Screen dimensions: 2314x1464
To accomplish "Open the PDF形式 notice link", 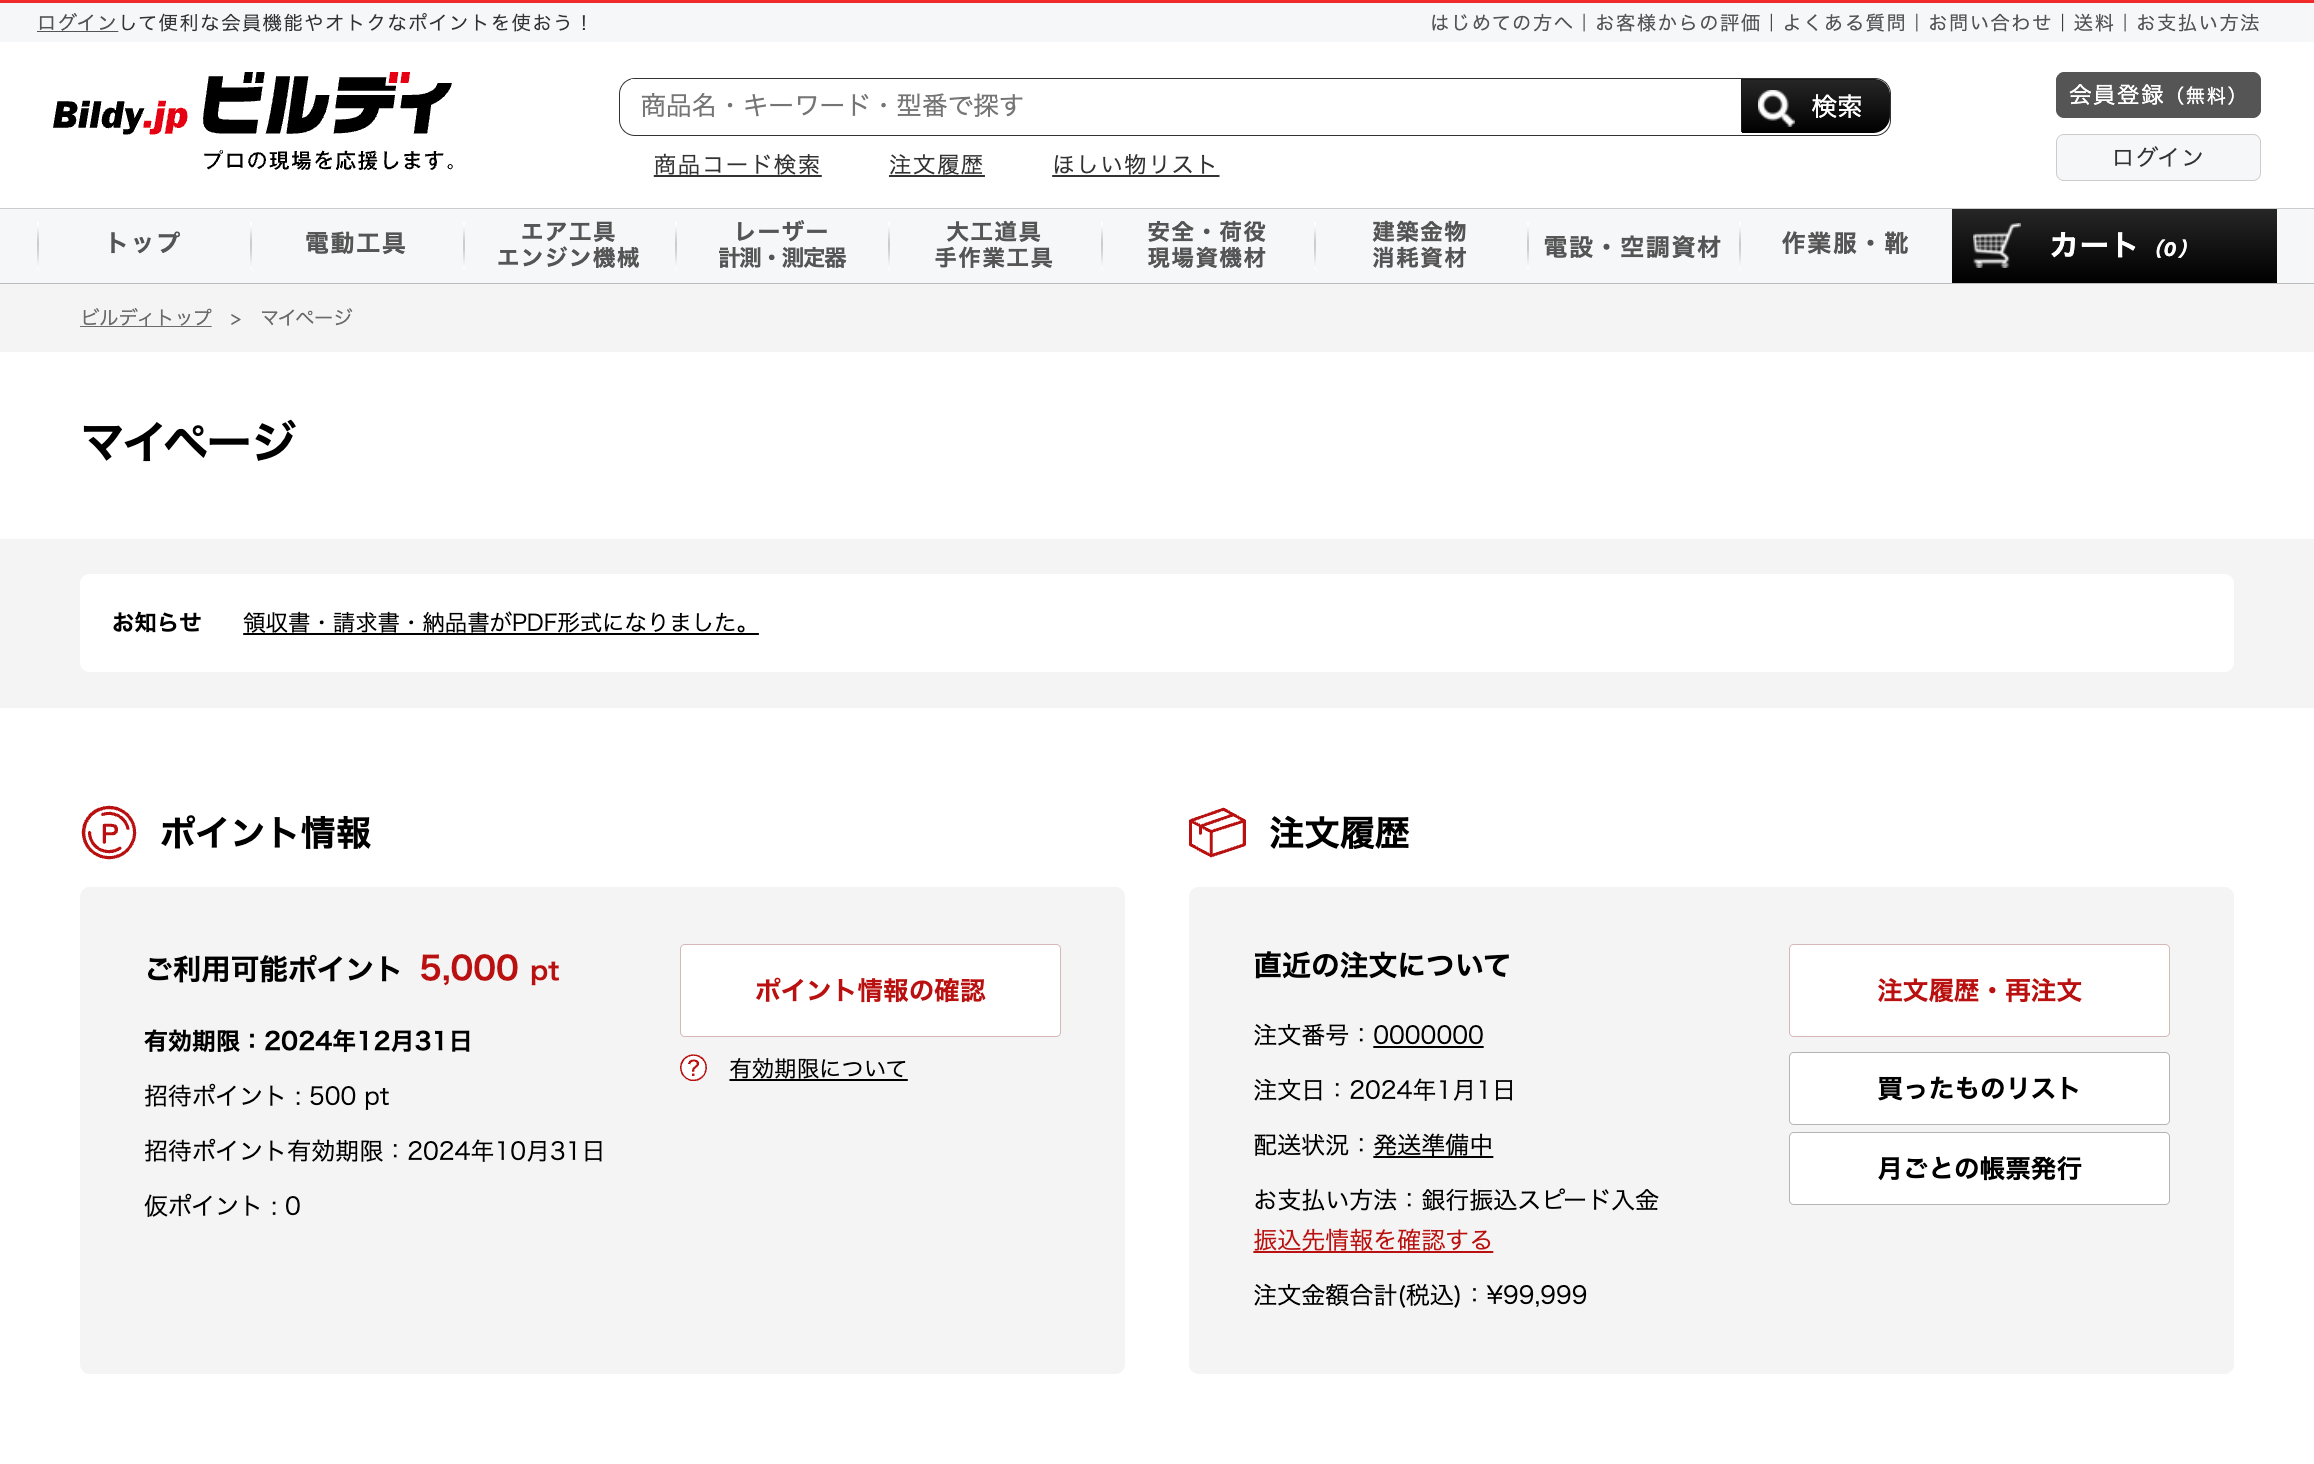I will click(500, 623).
